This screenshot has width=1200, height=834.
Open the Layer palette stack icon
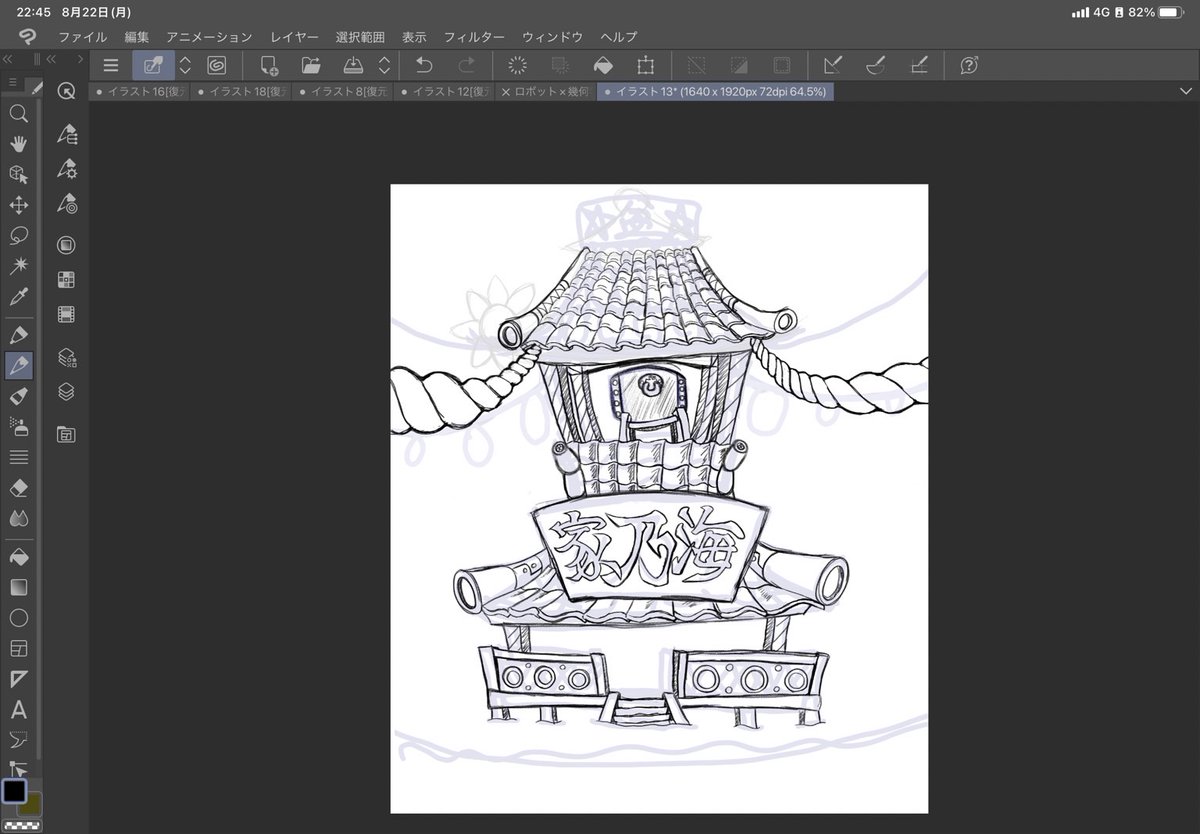point(66,392)
